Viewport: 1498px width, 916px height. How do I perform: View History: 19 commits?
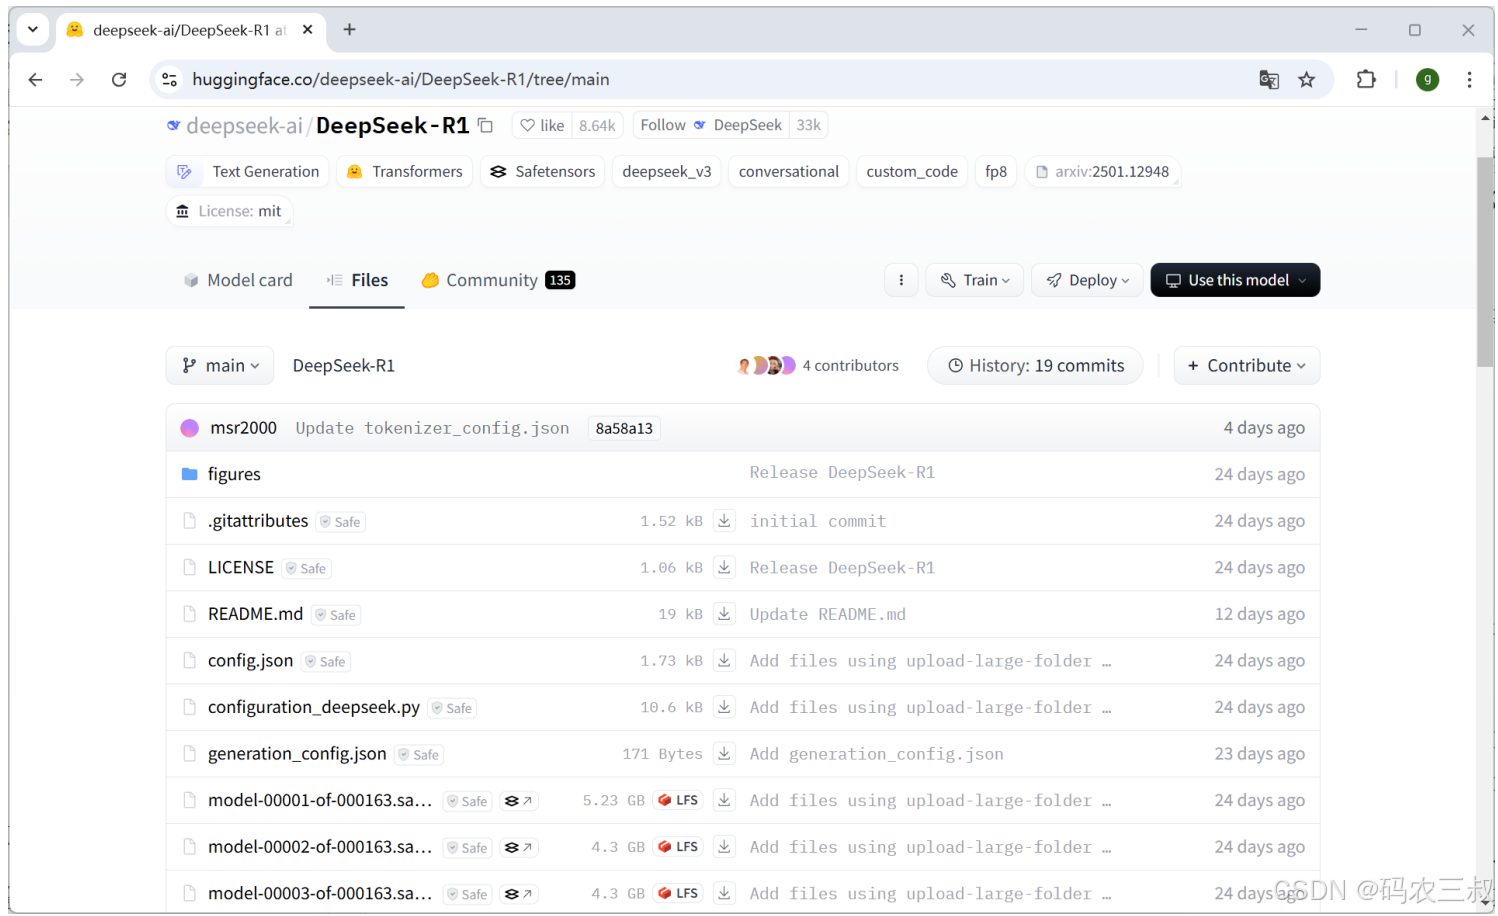point(1035,365)
